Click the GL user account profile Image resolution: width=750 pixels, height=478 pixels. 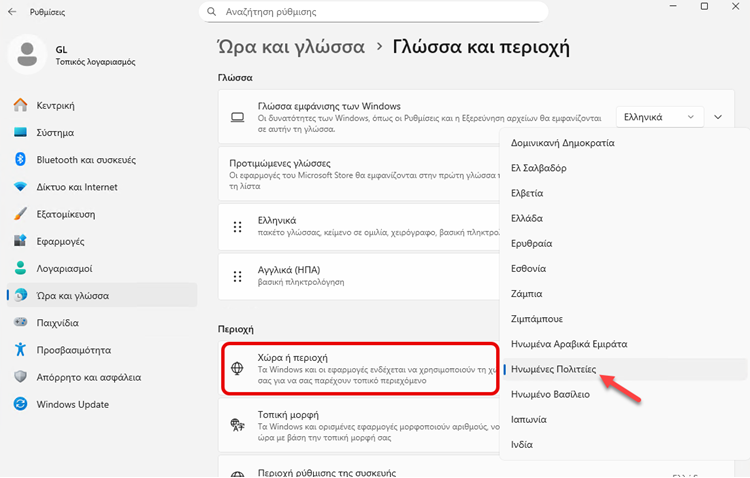tap(70, 54)
